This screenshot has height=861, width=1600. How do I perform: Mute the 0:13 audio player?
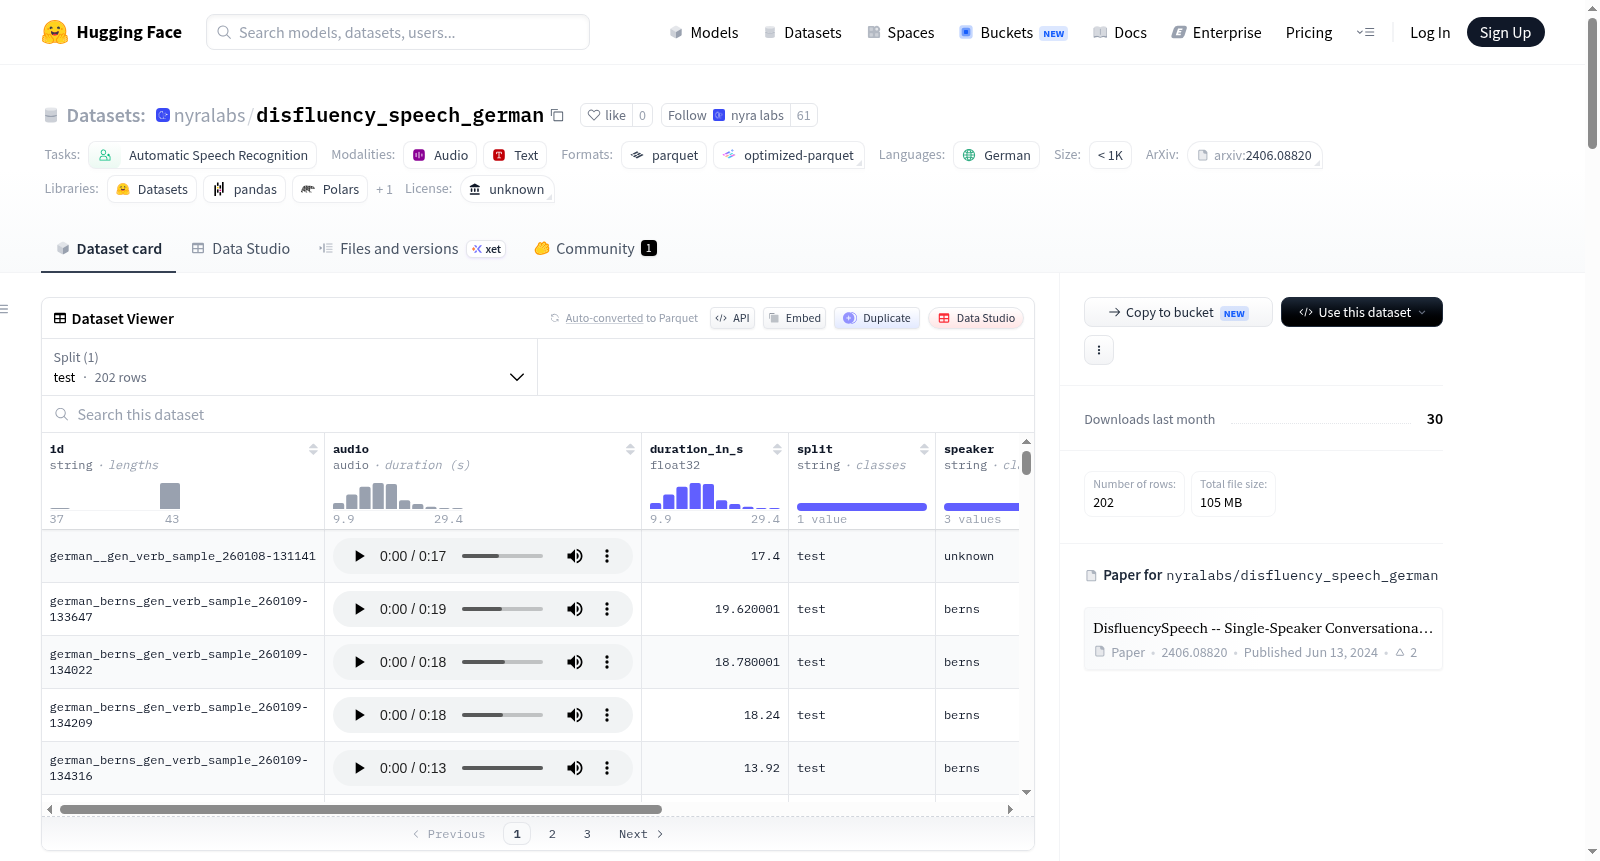pos(575,768)
